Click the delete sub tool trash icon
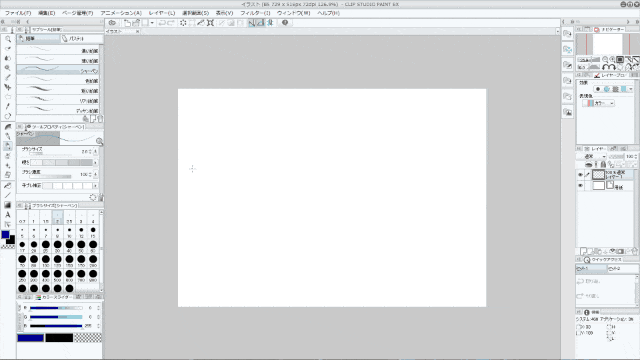Screen dimensions: 640x360 pyautogui.click(x=100, y=119)
